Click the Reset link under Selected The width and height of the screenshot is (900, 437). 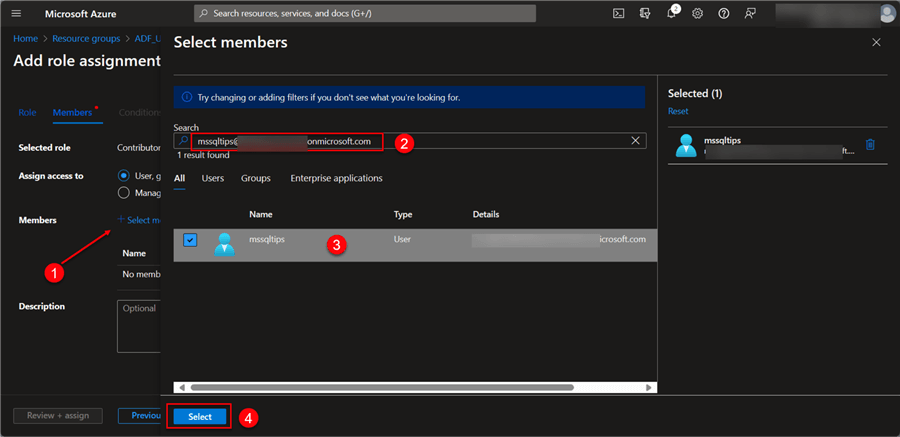[678, 111]
